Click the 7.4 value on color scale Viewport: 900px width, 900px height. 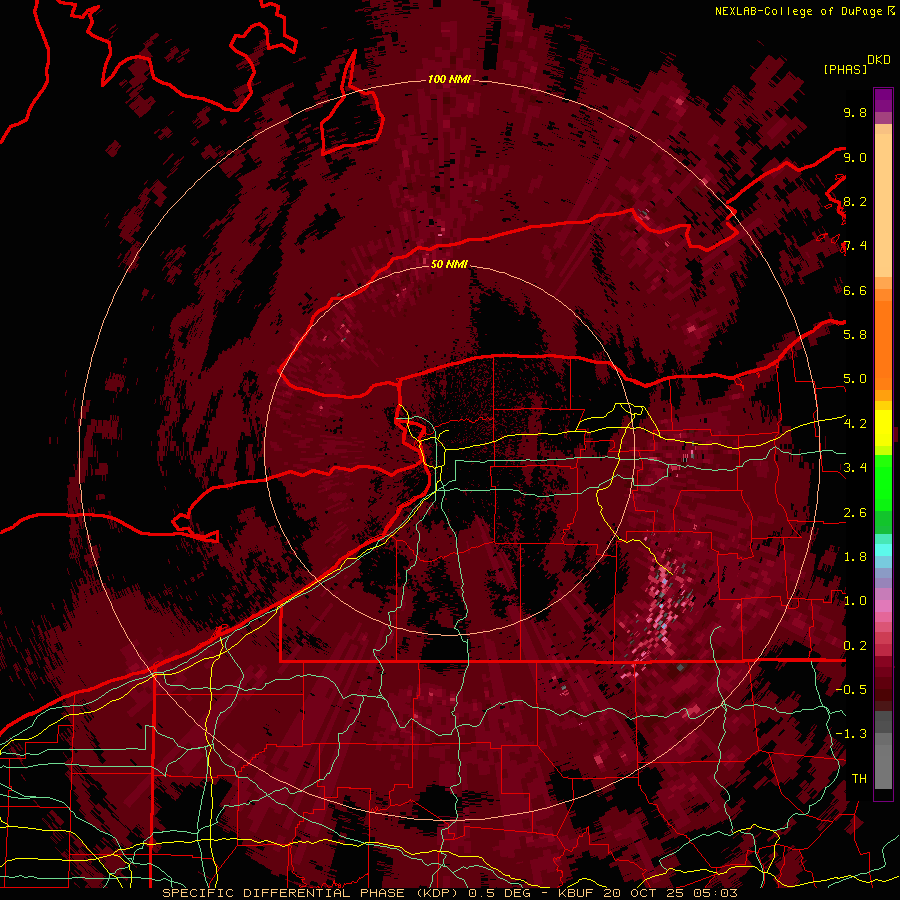(x=855, y=246)
